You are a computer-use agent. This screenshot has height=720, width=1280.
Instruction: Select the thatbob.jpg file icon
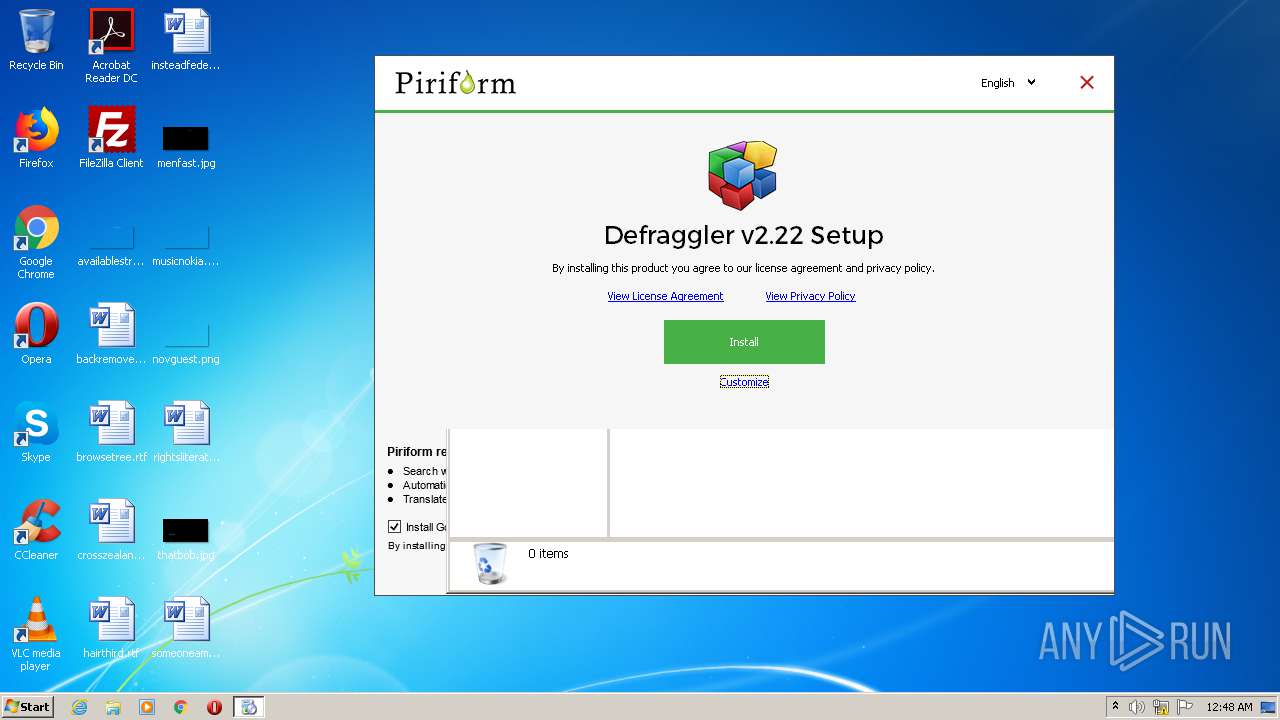coord(186,538)
